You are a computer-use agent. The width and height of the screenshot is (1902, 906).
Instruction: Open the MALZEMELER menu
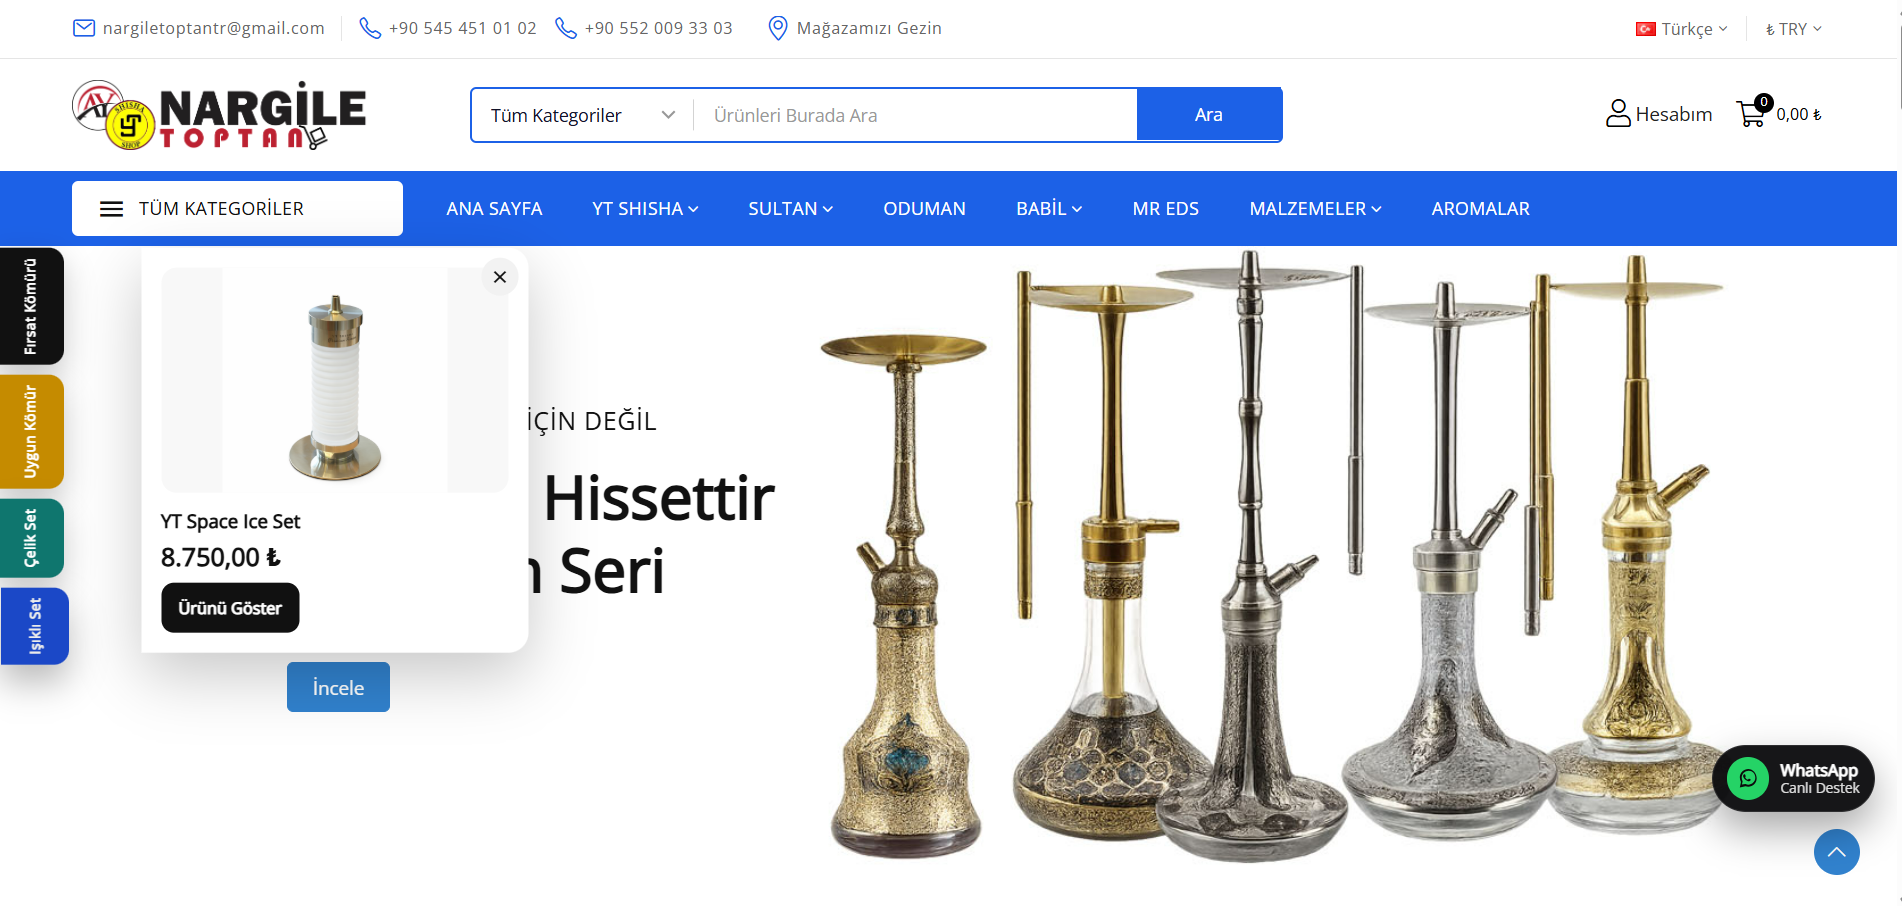click(x=1315, y=209)
